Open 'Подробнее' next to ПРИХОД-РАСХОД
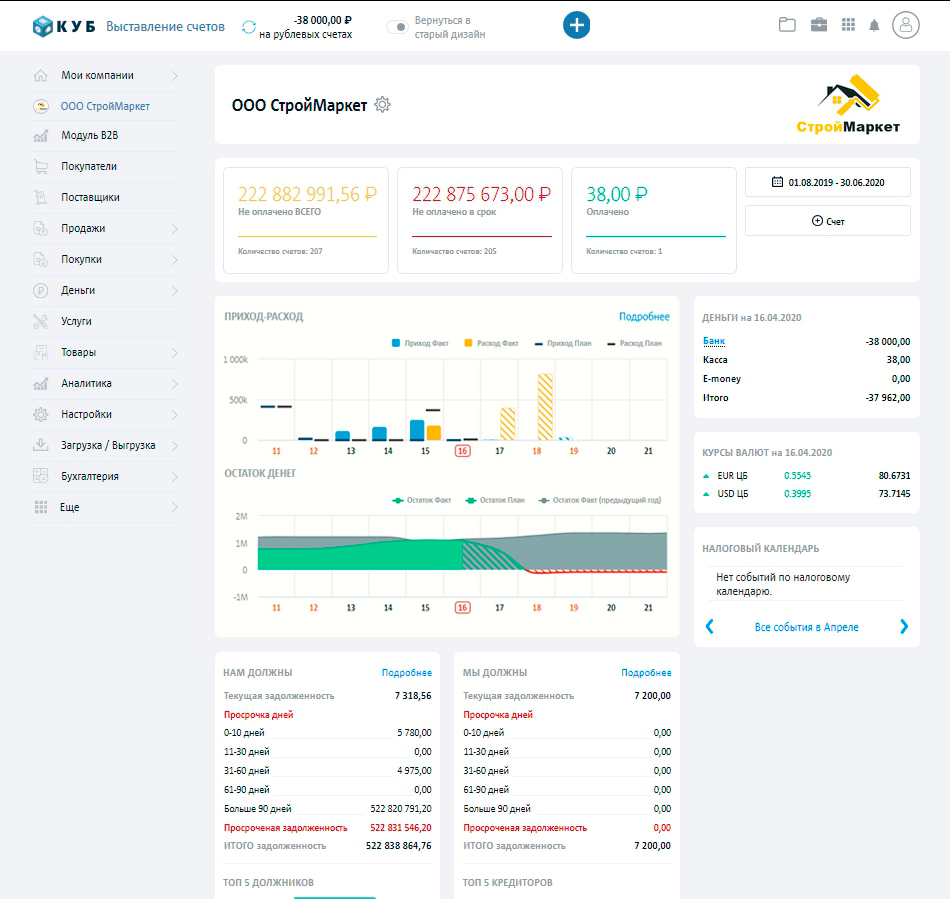The width and height of the screenshot is (950, 899). point(645,315)
